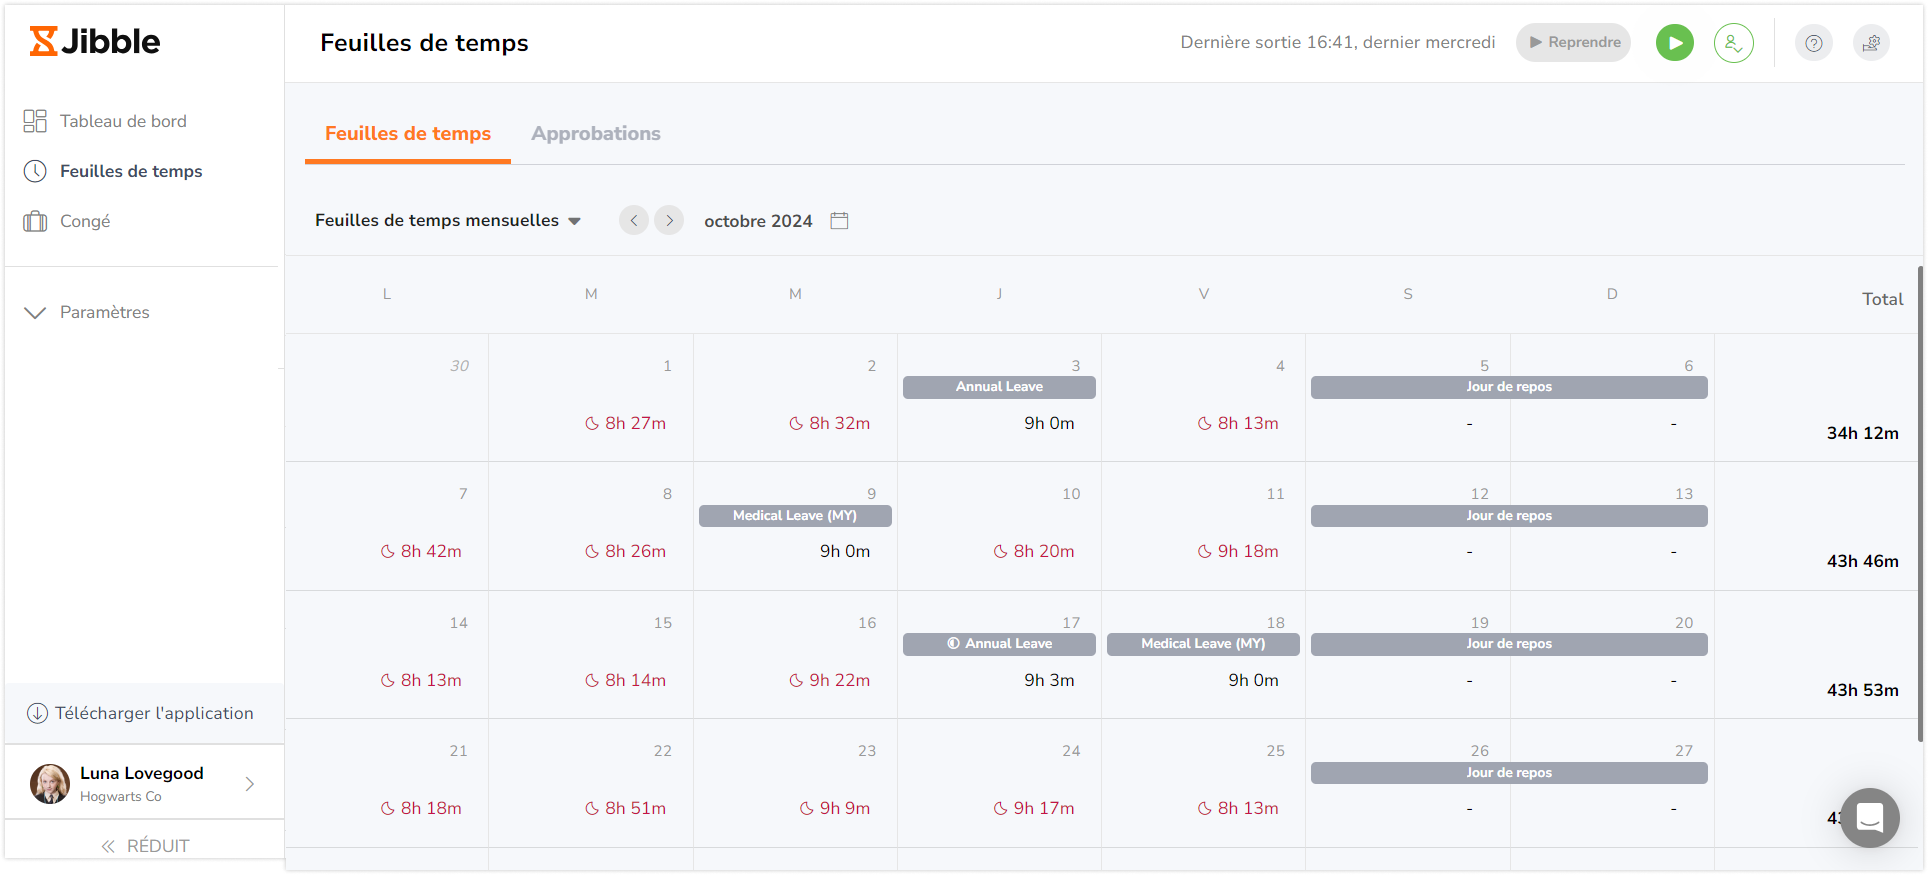Open the Congé page
This screenshot has height=875, width=1928.
coord(66,221)
